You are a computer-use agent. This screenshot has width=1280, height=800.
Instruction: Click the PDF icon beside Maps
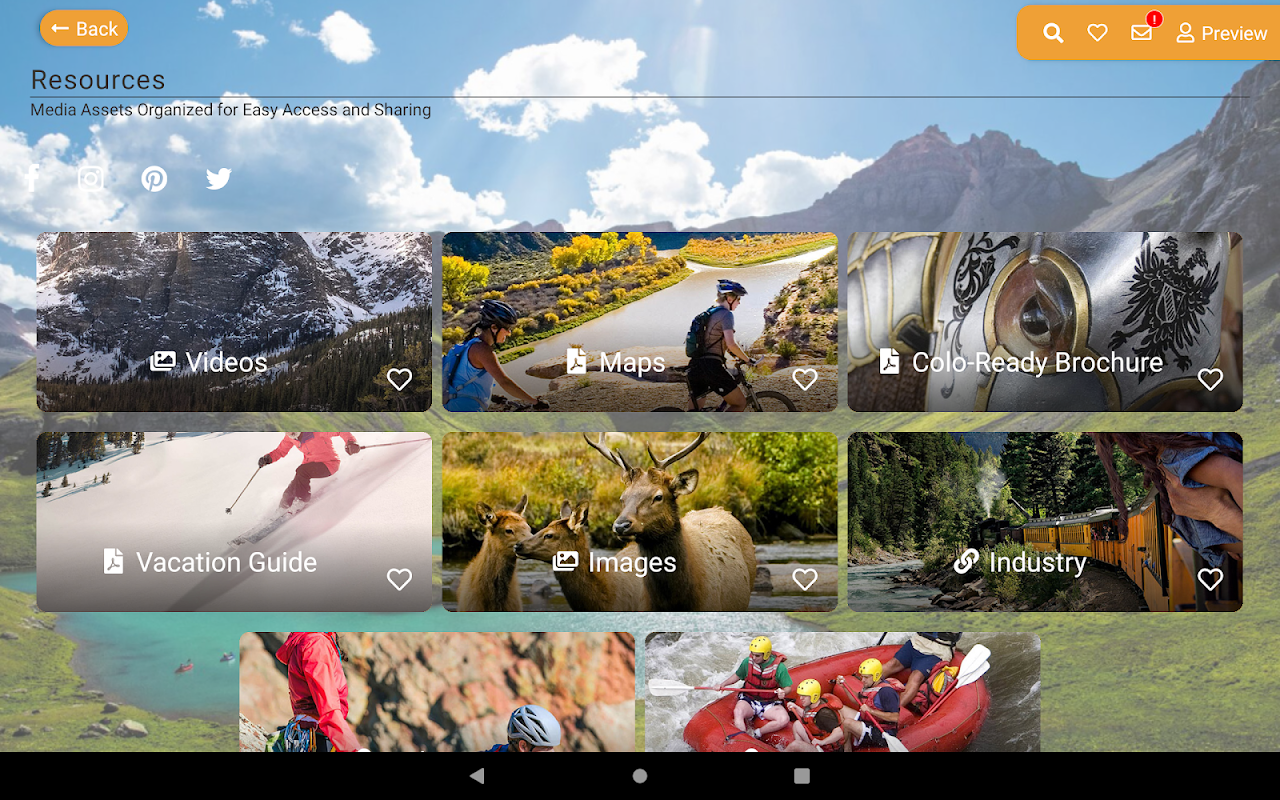coord(576,361)
